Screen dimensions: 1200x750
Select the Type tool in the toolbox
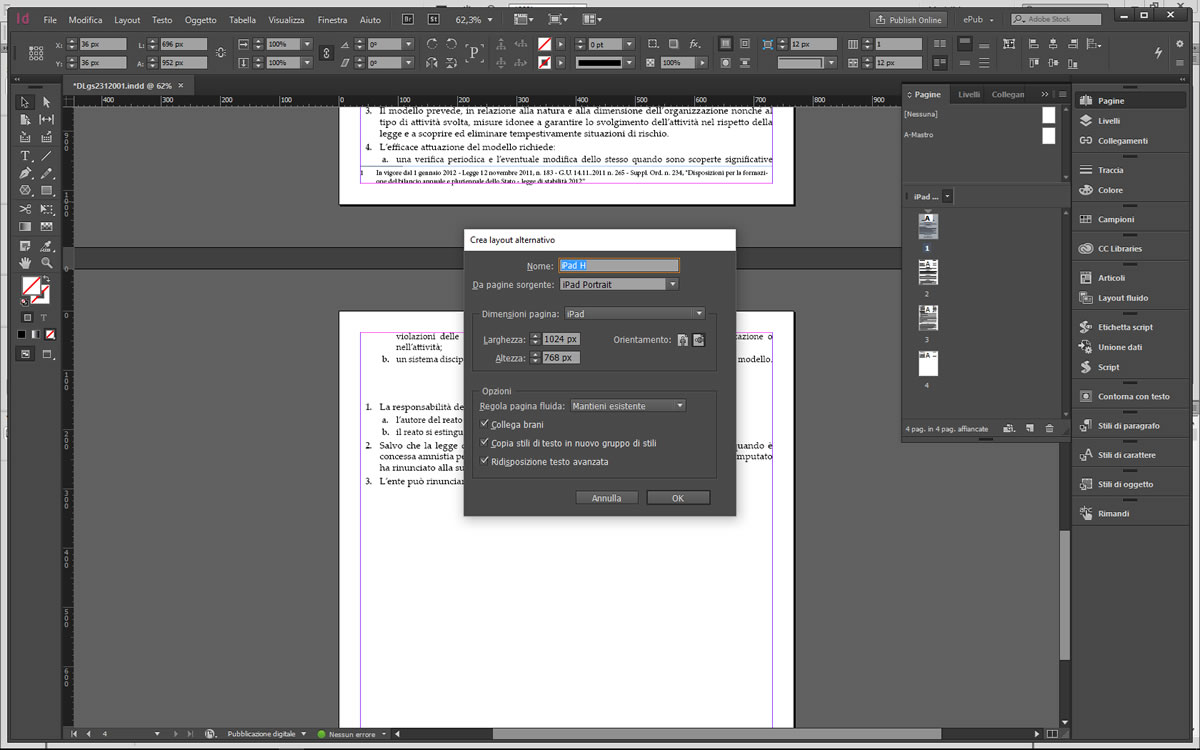click(x=25, y=156)
